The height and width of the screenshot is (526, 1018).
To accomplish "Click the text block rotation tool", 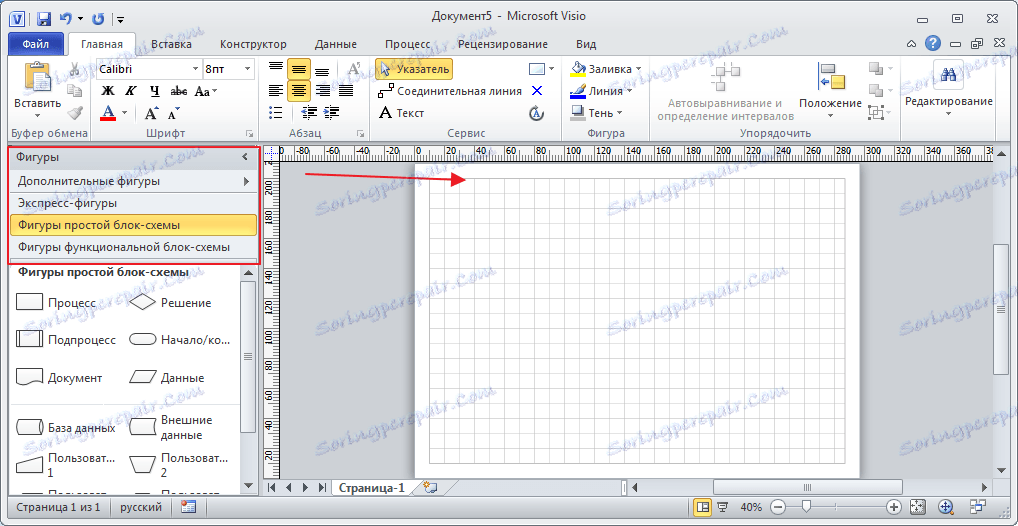I will (x=536, y=113).
